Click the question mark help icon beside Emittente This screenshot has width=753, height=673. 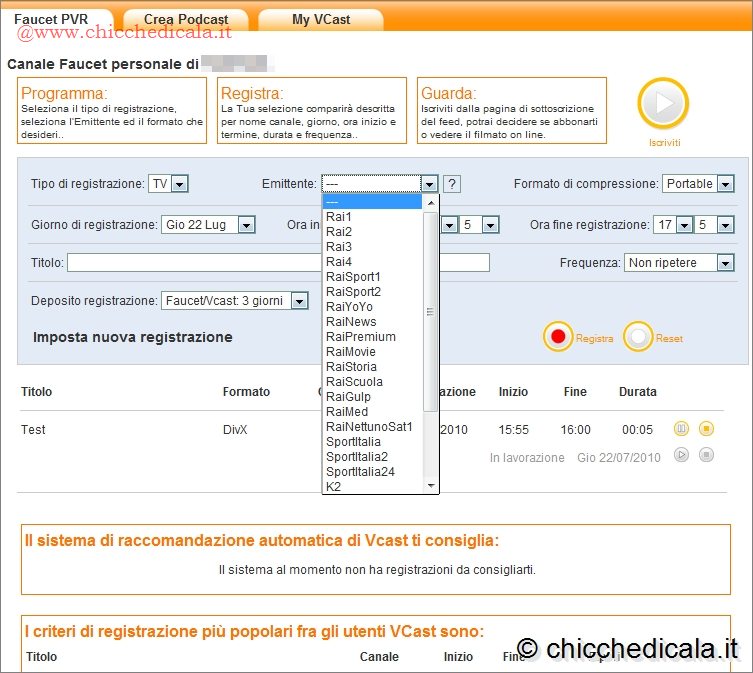click(x=452, y=184)
